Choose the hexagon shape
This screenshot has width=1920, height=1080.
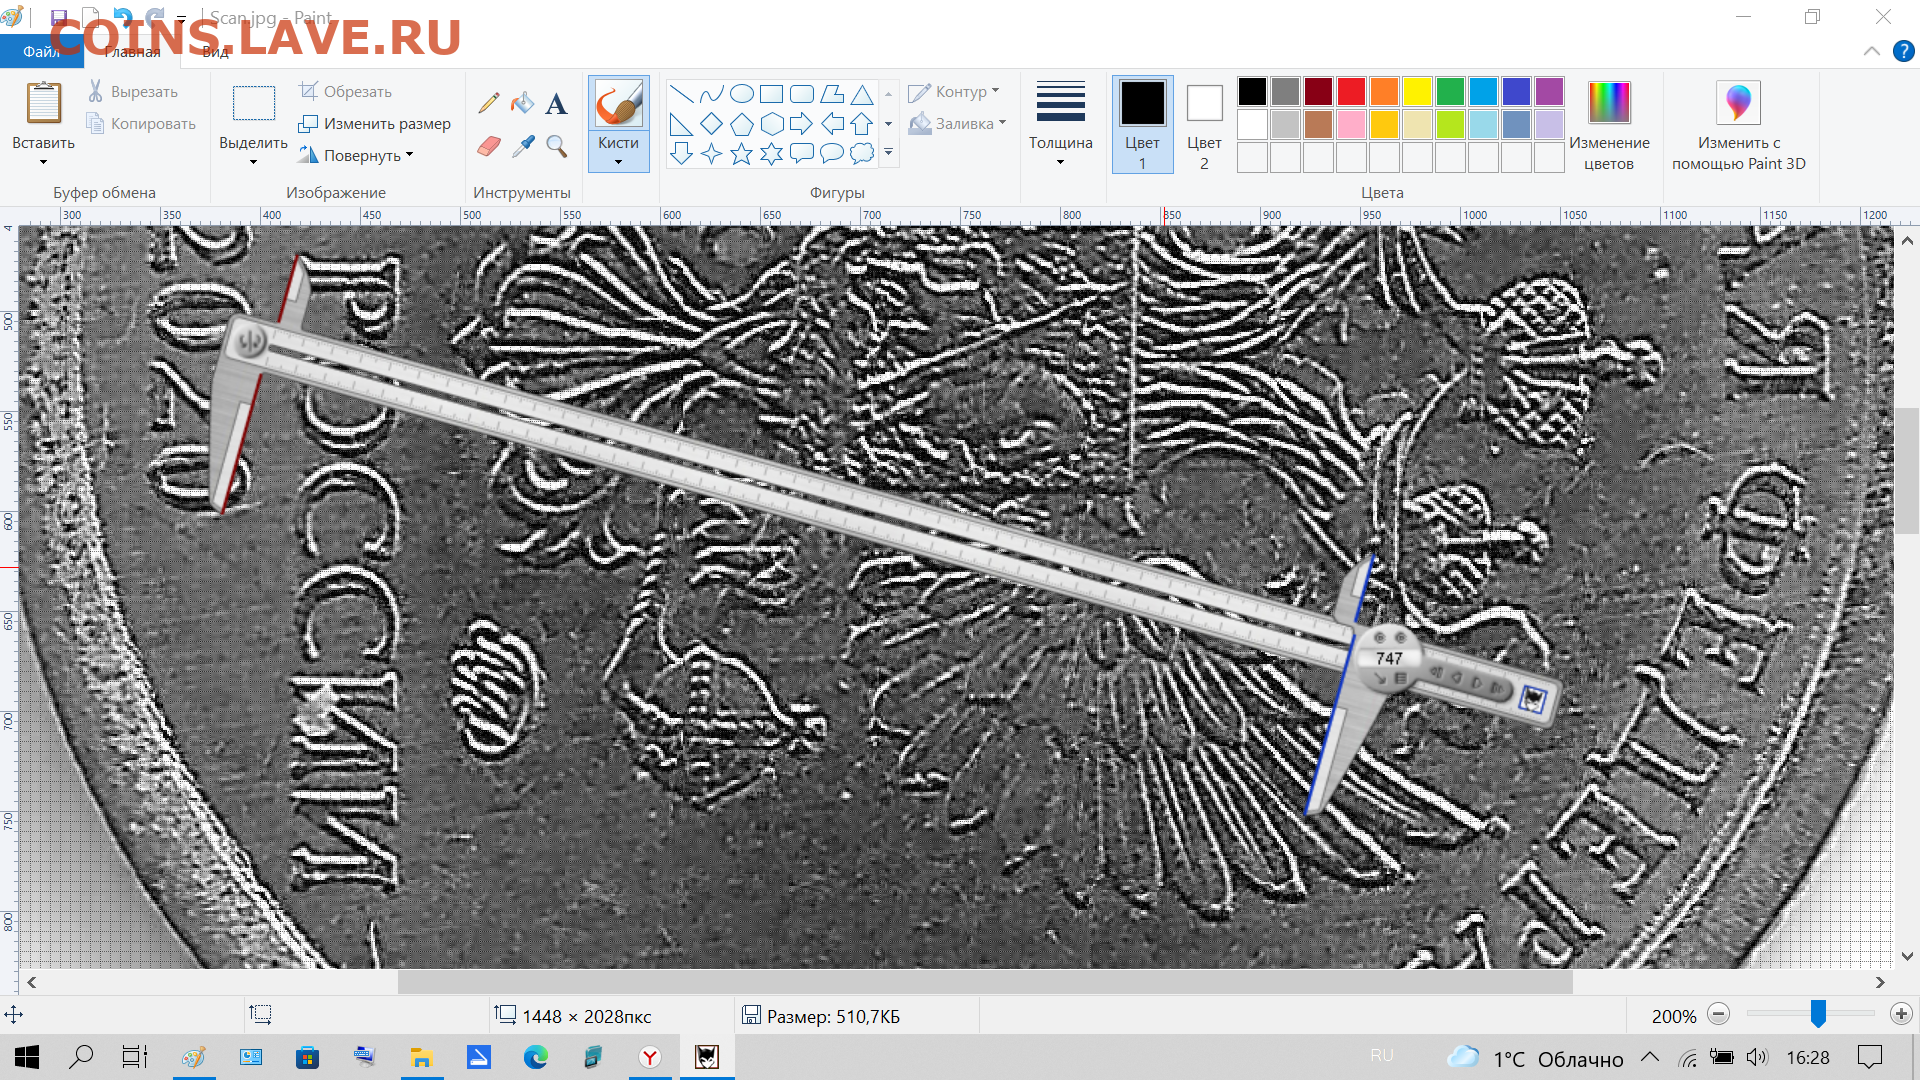(771, 124)
